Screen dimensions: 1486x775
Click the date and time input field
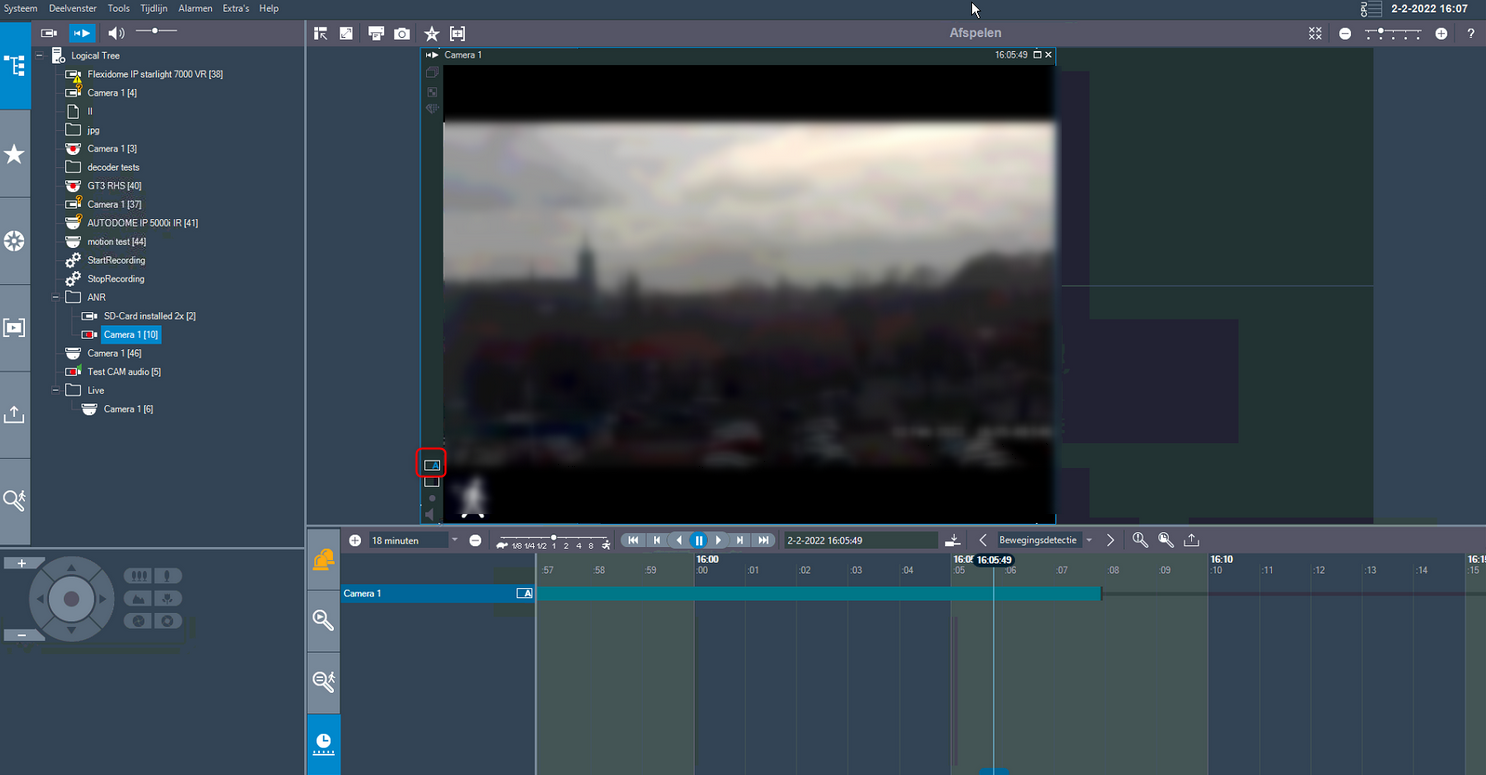click(x=860, y=540)
